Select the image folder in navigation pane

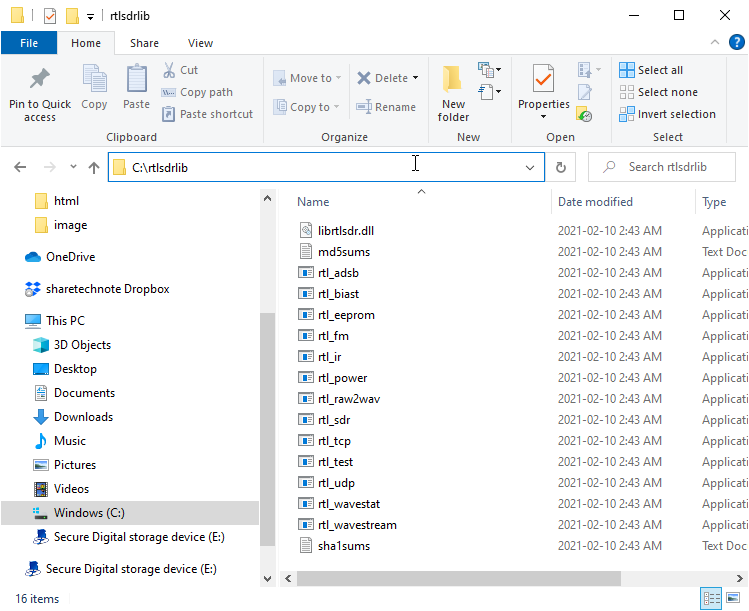(x=61, y=225)
